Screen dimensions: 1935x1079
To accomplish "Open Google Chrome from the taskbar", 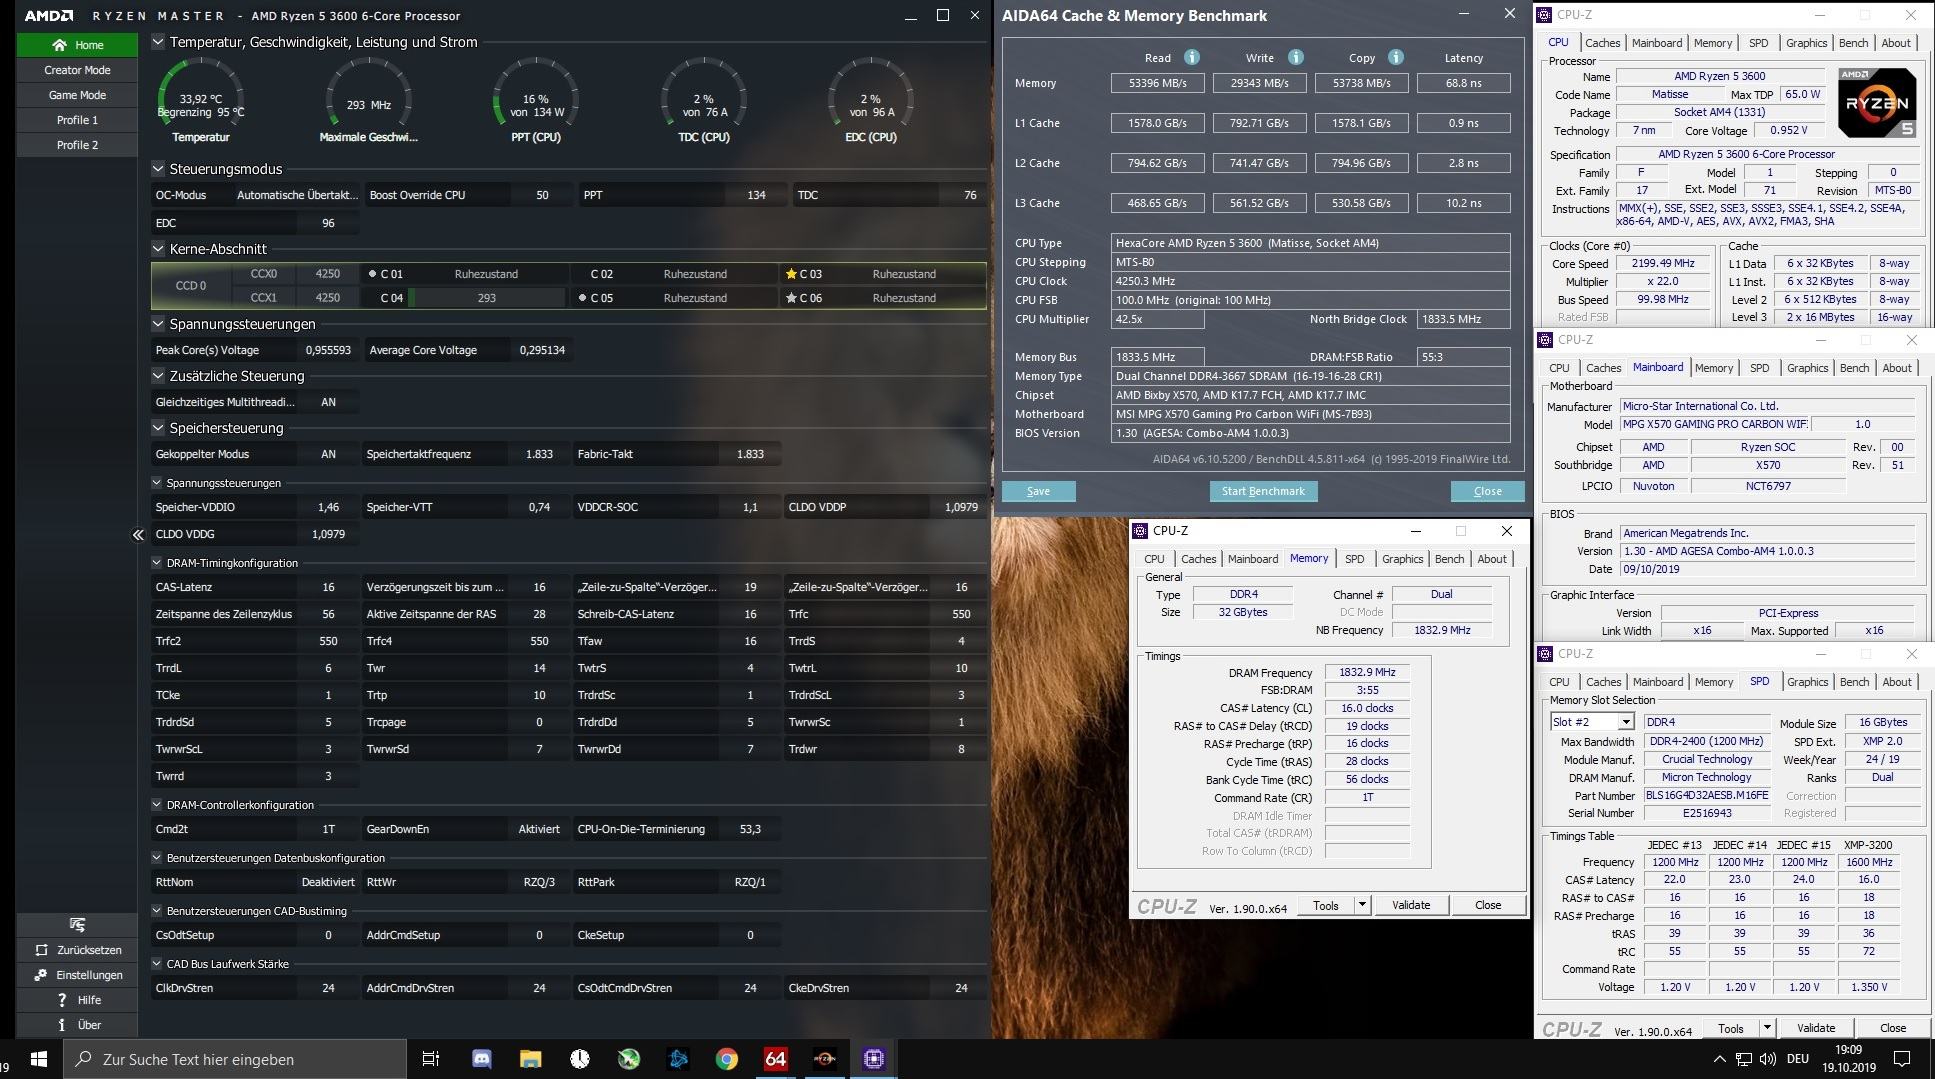I will pos(727,1059).
